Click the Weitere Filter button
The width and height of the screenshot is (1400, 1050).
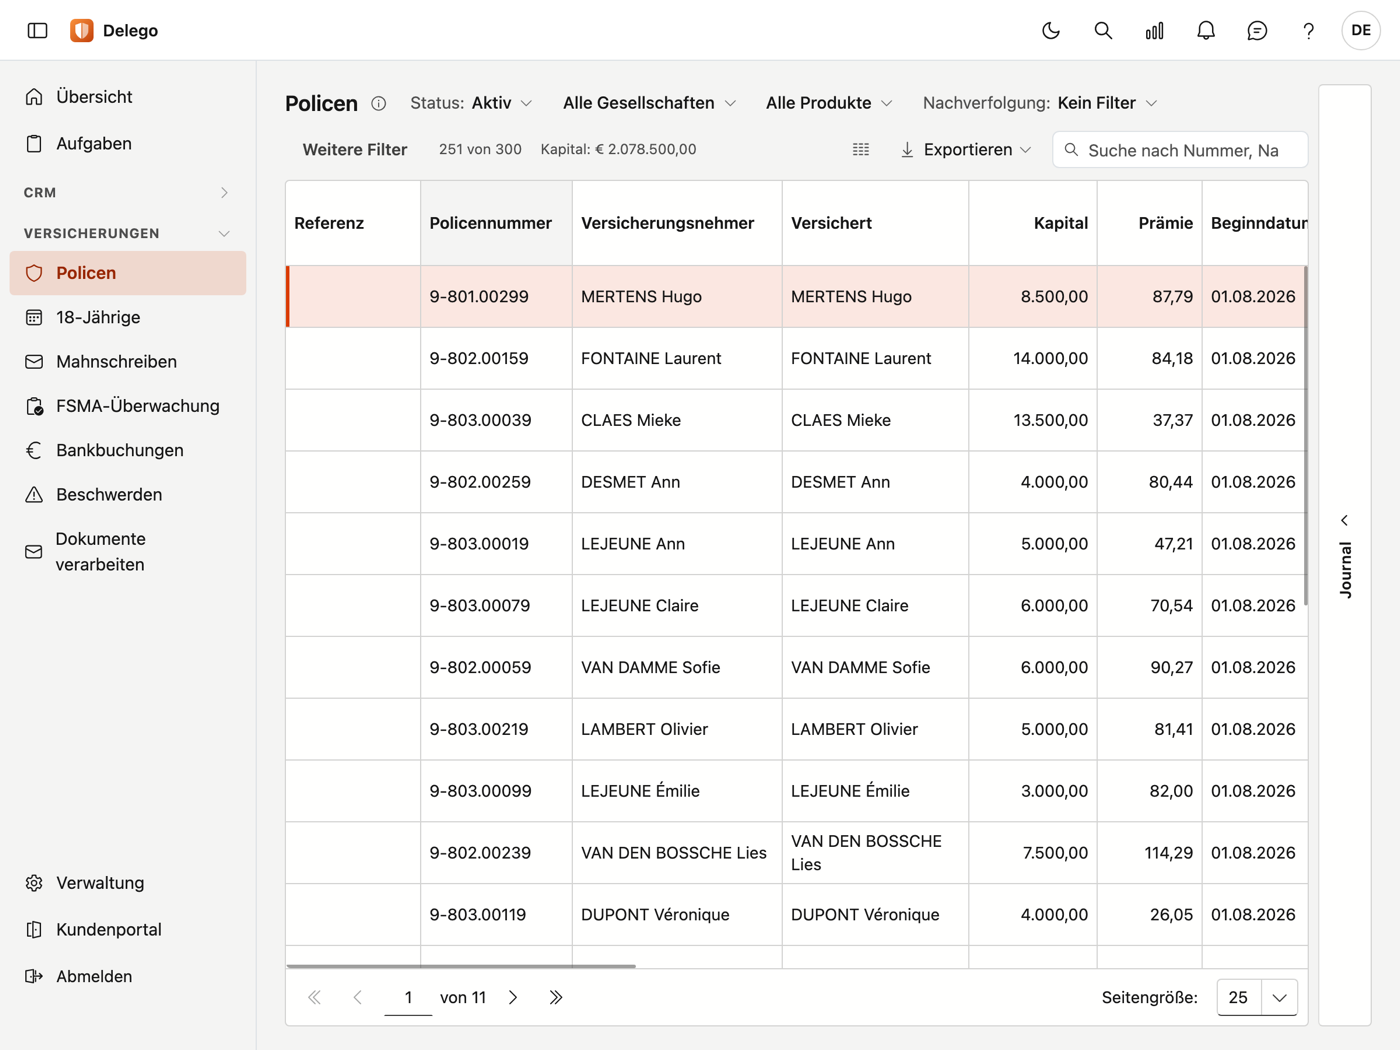pos(355,150)
